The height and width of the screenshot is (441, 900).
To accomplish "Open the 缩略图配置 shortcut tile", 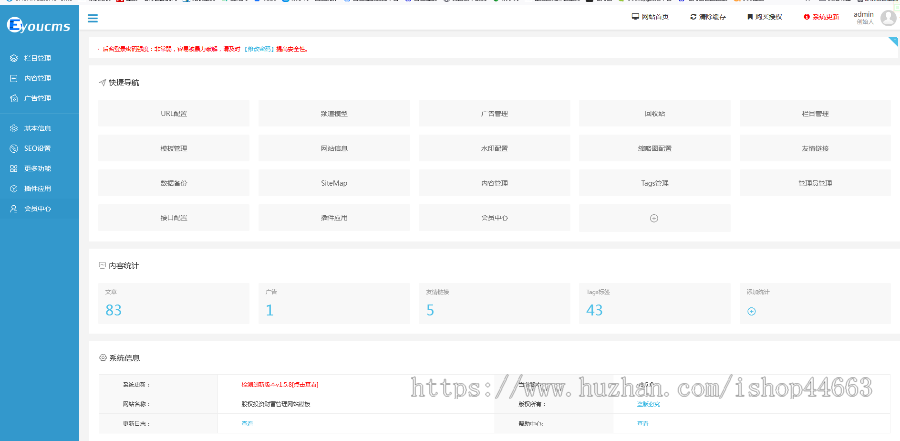I will (655, 148).
